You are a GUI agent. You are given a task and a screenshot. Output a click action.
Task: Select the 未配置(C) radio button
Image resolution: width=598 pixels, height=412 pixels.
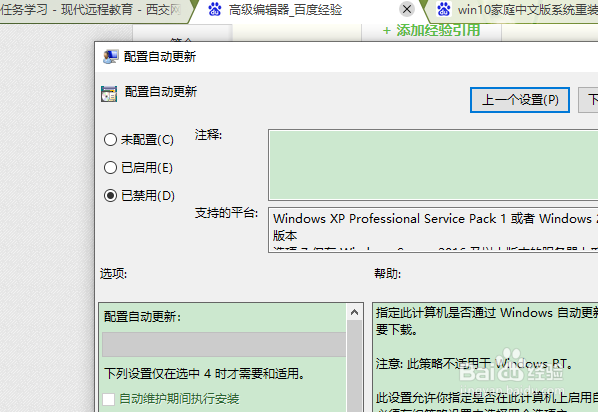point(110,140)
